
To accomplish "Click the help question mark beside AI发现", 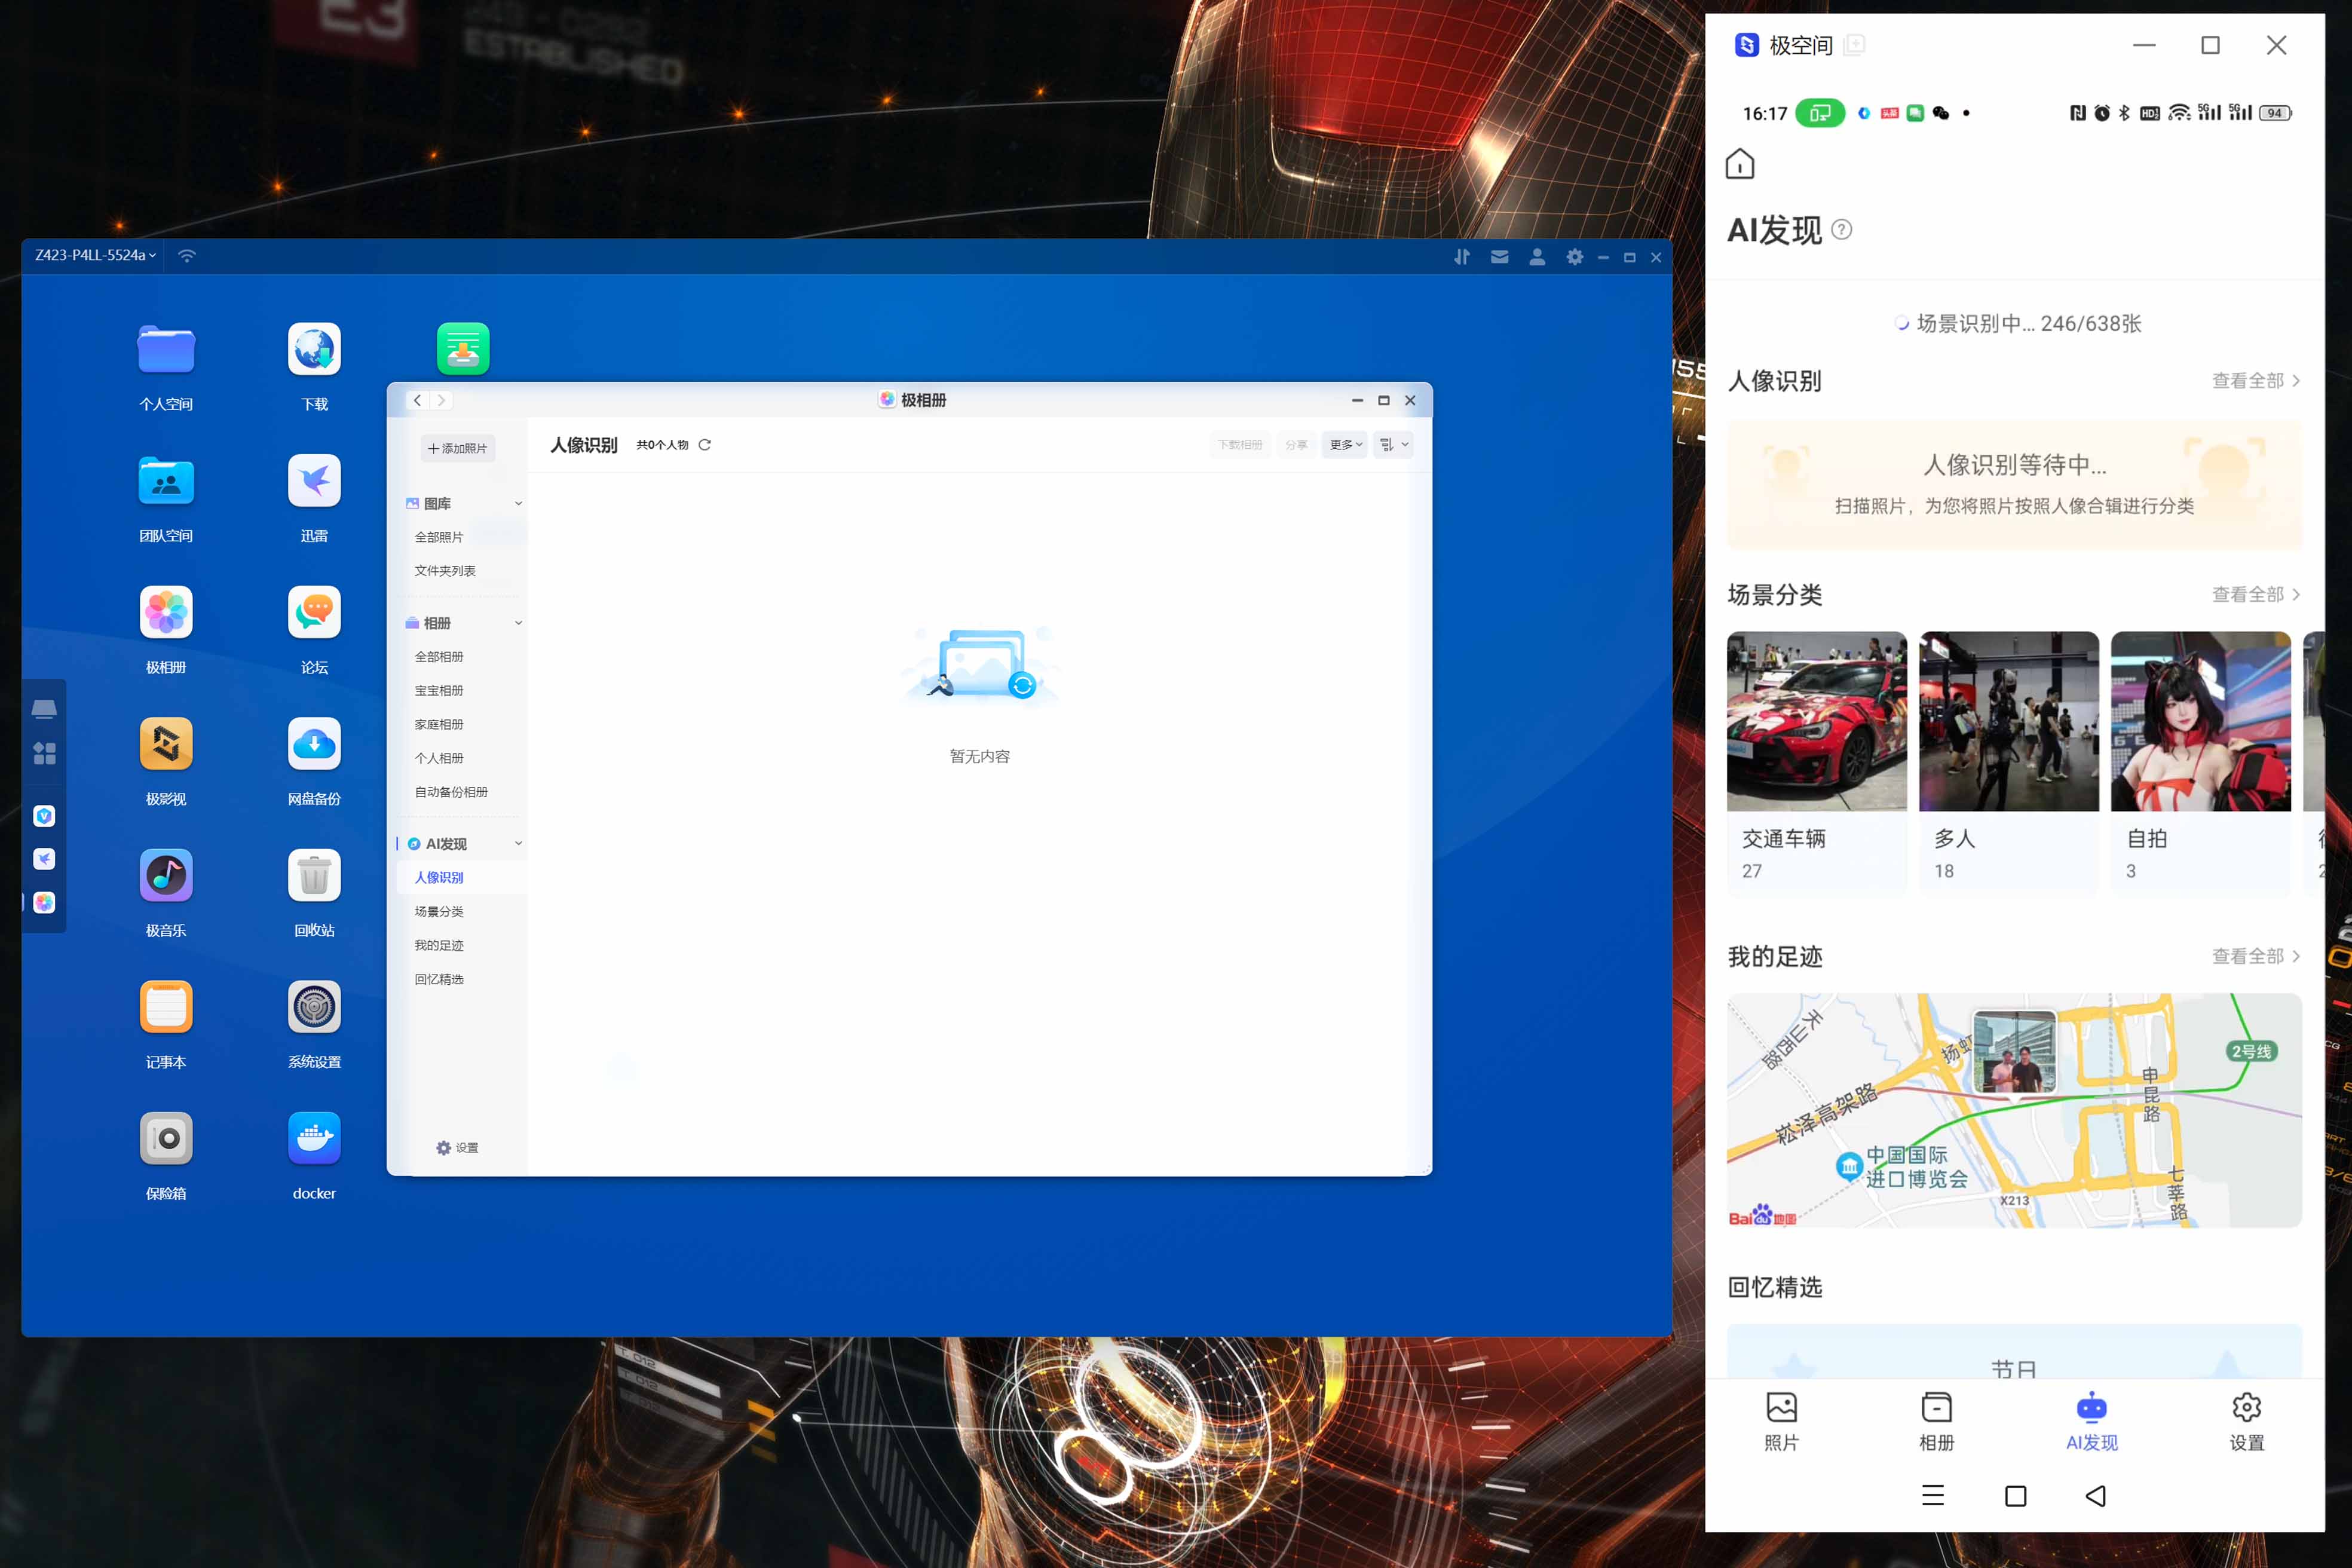I will click(x=1841, y=231).
